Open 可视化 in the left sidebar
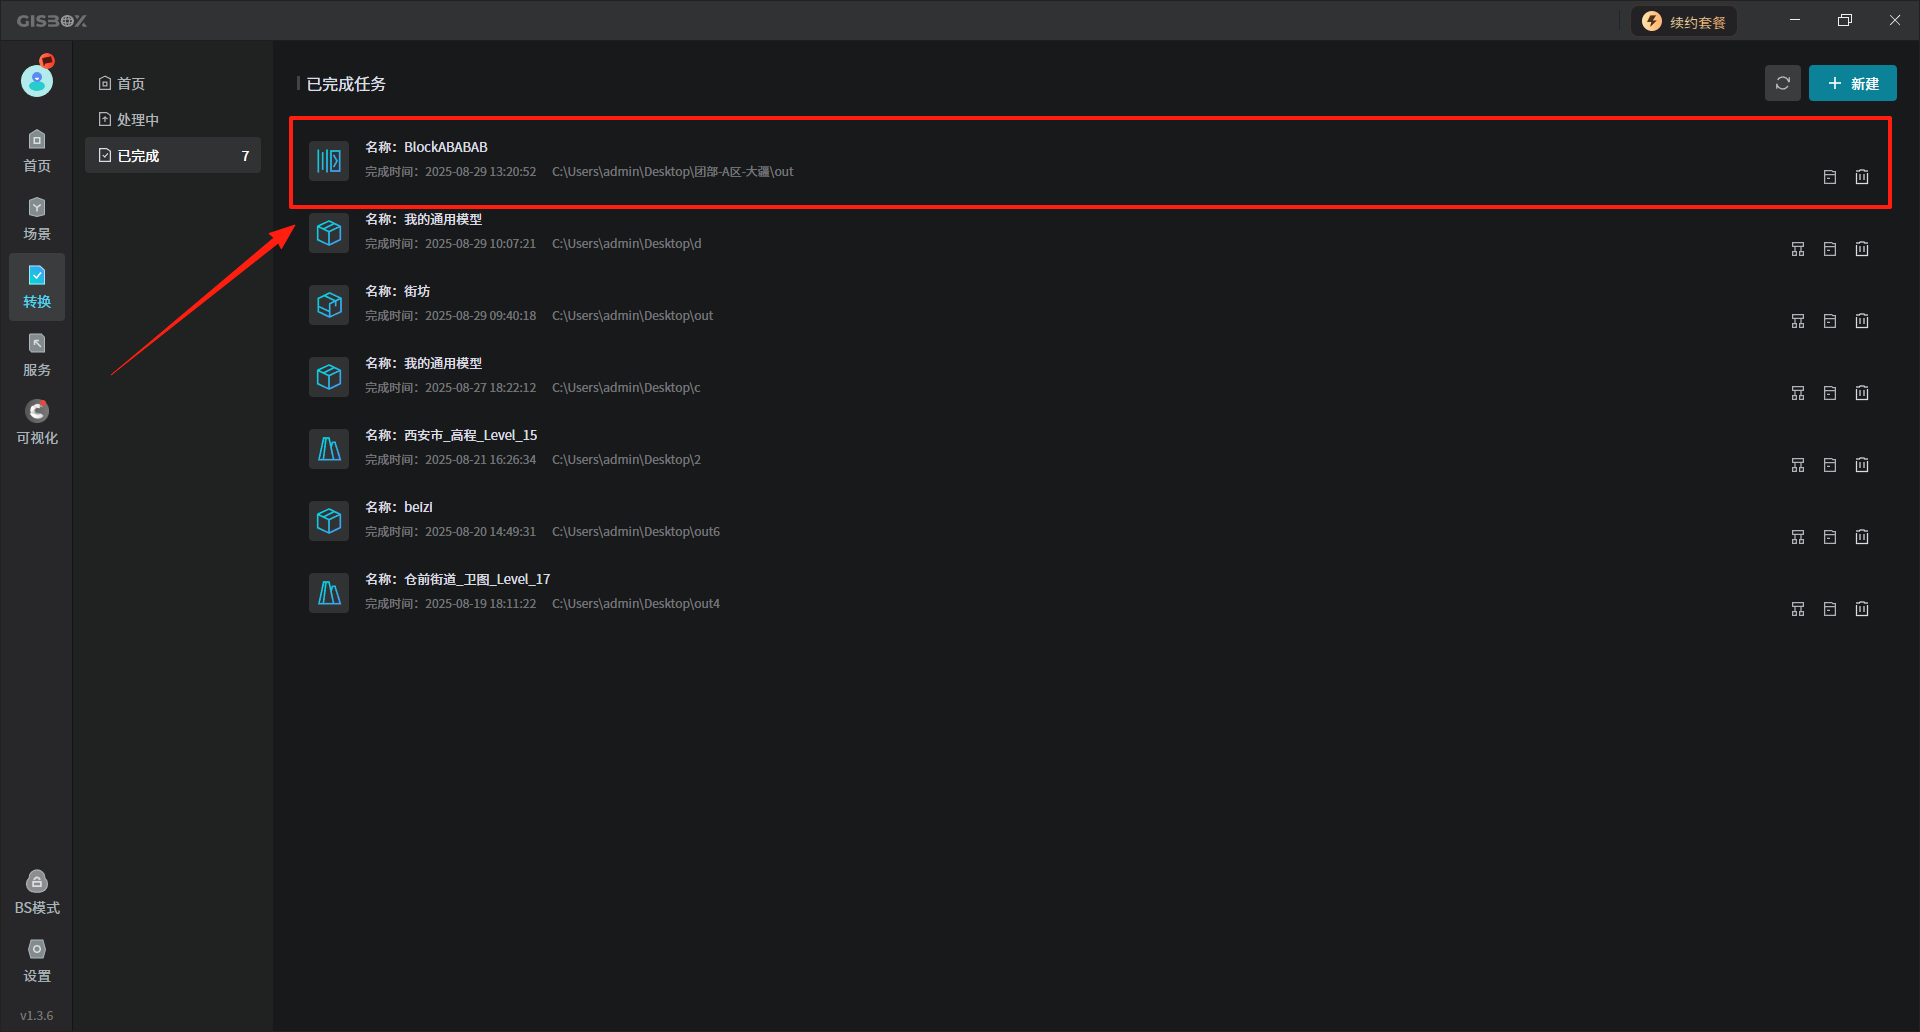The image size is (1920, 1032). point(37,422)
